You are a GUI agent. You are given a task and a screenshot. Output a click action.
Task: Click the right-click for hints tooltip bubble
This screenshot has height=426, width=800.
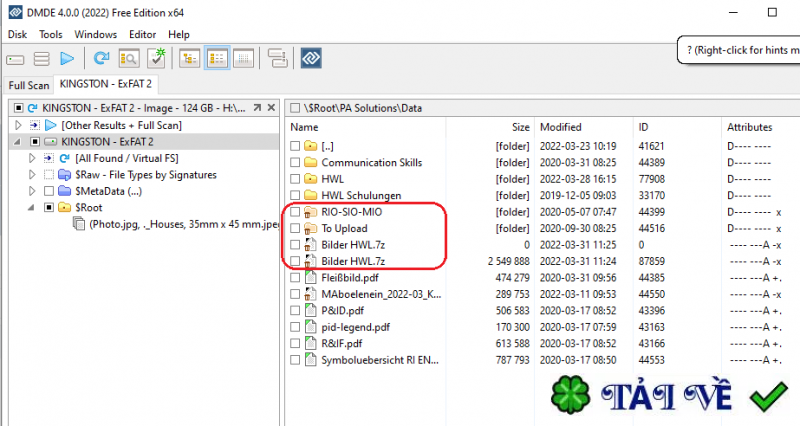point(740,50)
